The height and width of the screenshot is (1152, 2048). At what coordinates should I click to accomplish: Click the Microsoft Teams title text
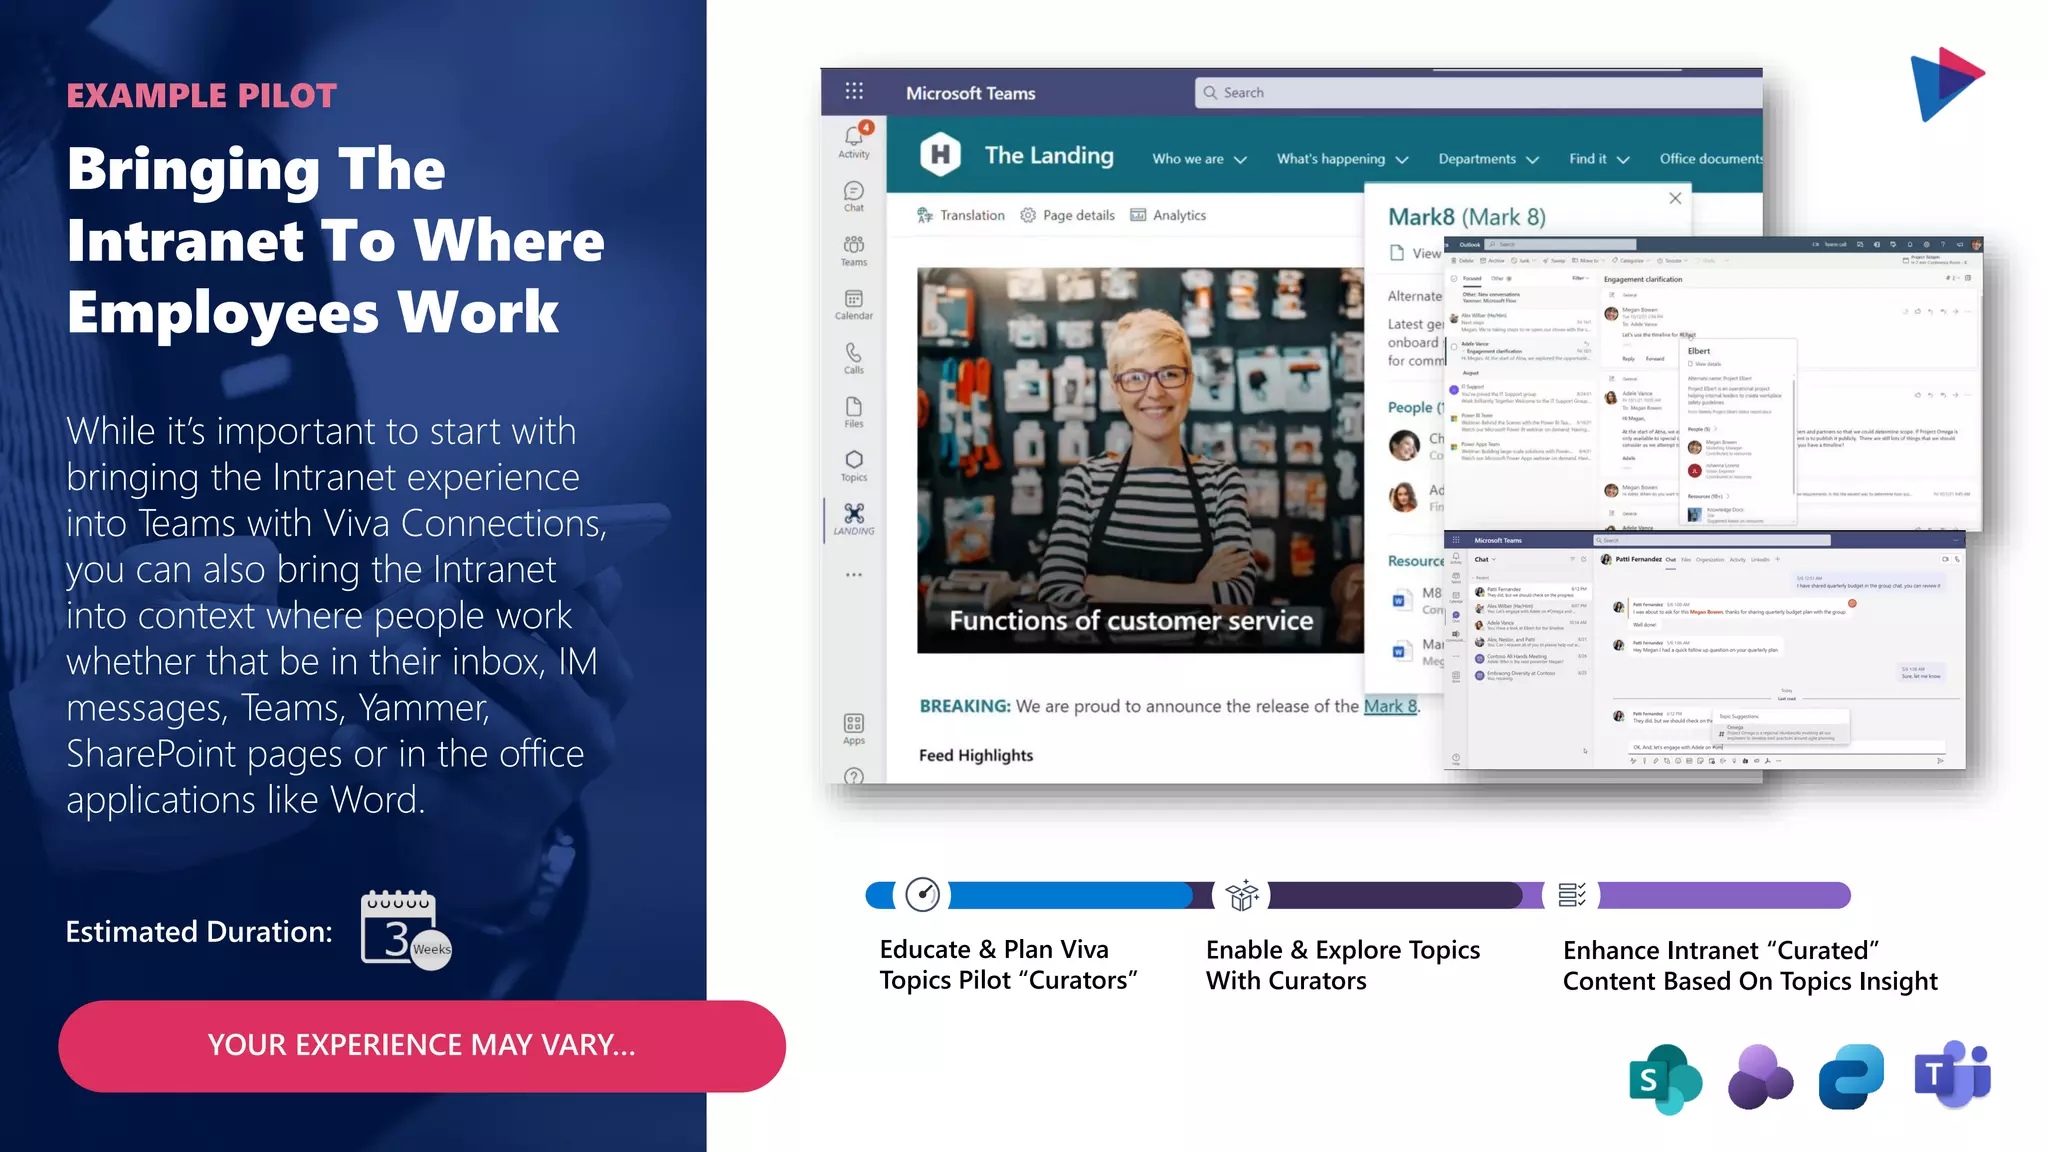tap(970, 93)
